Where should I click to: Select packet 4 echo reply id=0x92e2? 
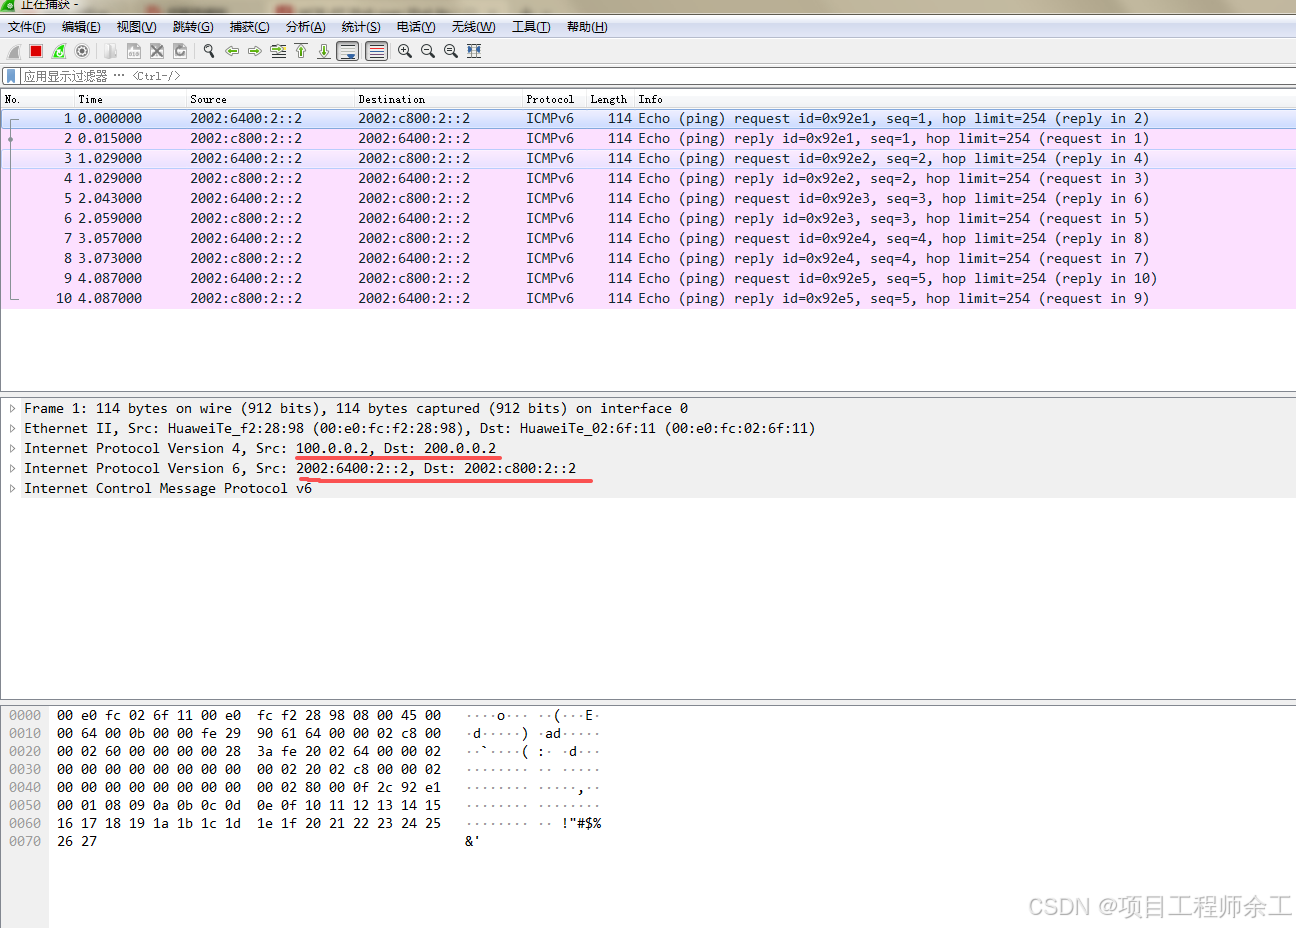[x=648, y=179]
